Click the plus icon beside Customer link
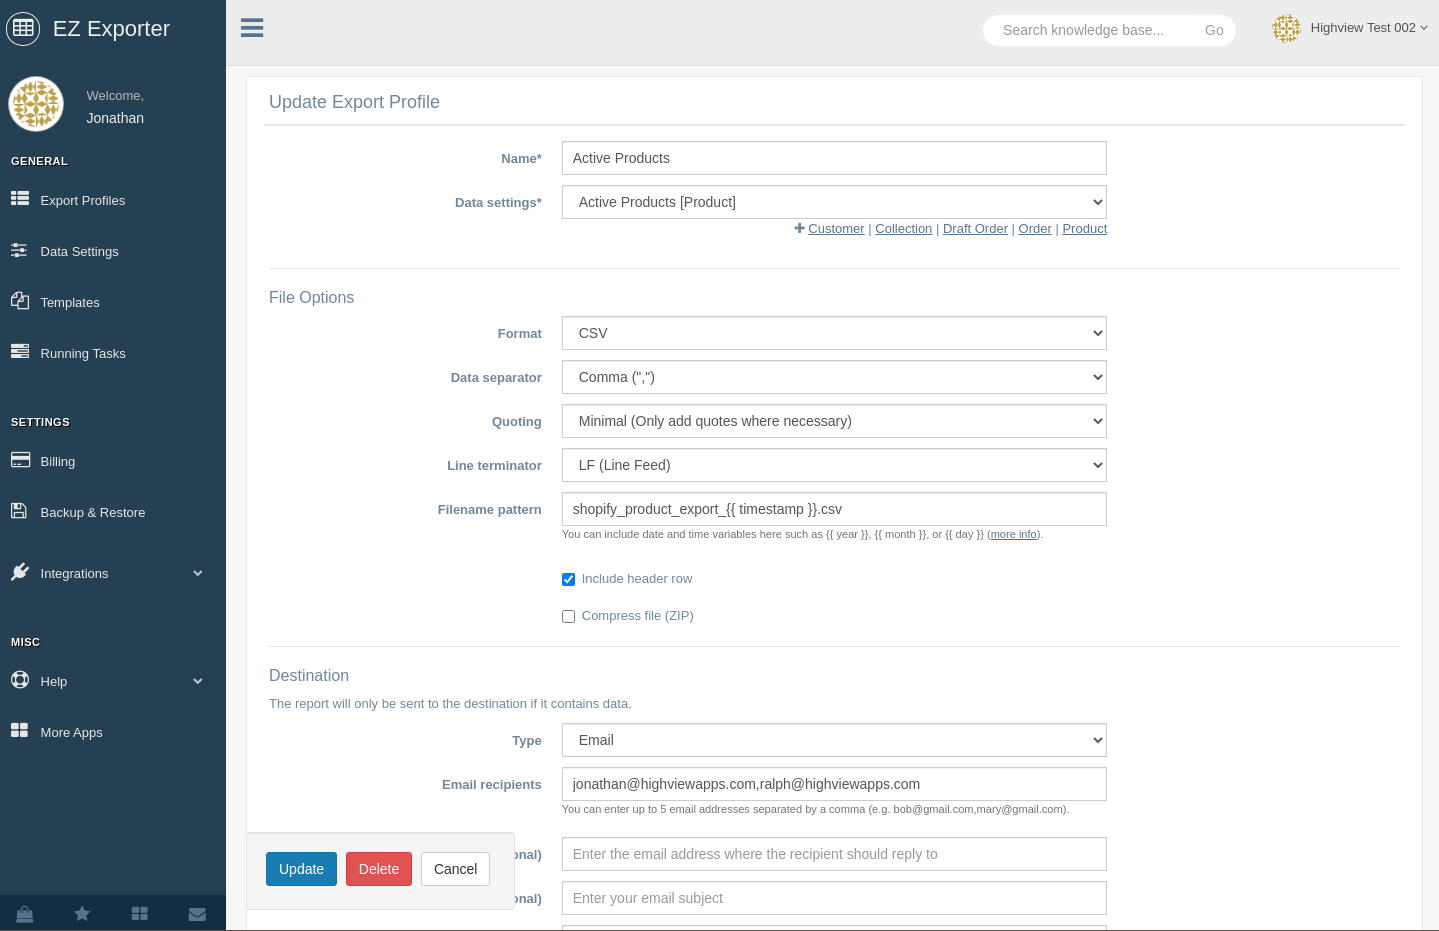The width and height of the screenshot is (1439, 931). 799,228
